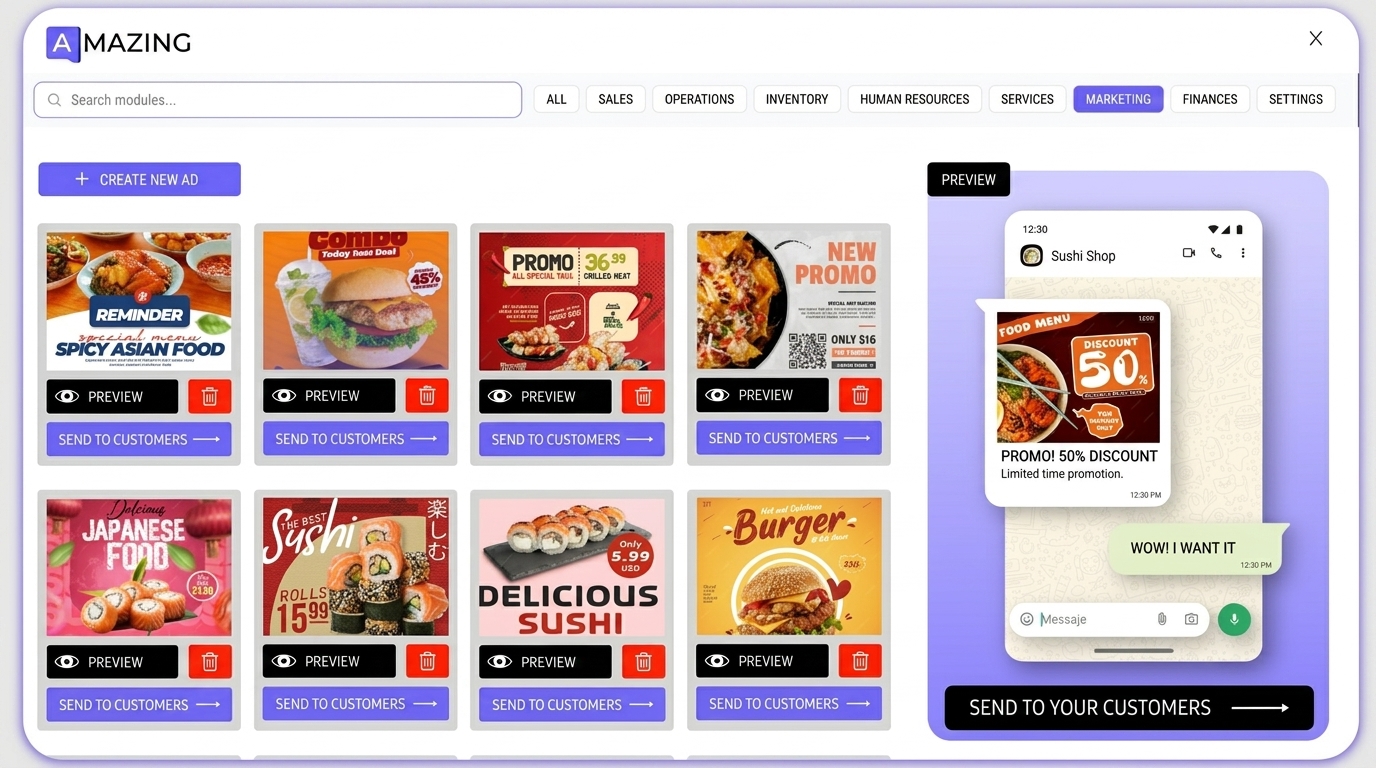Click the Amazing logo
The image size is (1376, 768).
point(118,43)
